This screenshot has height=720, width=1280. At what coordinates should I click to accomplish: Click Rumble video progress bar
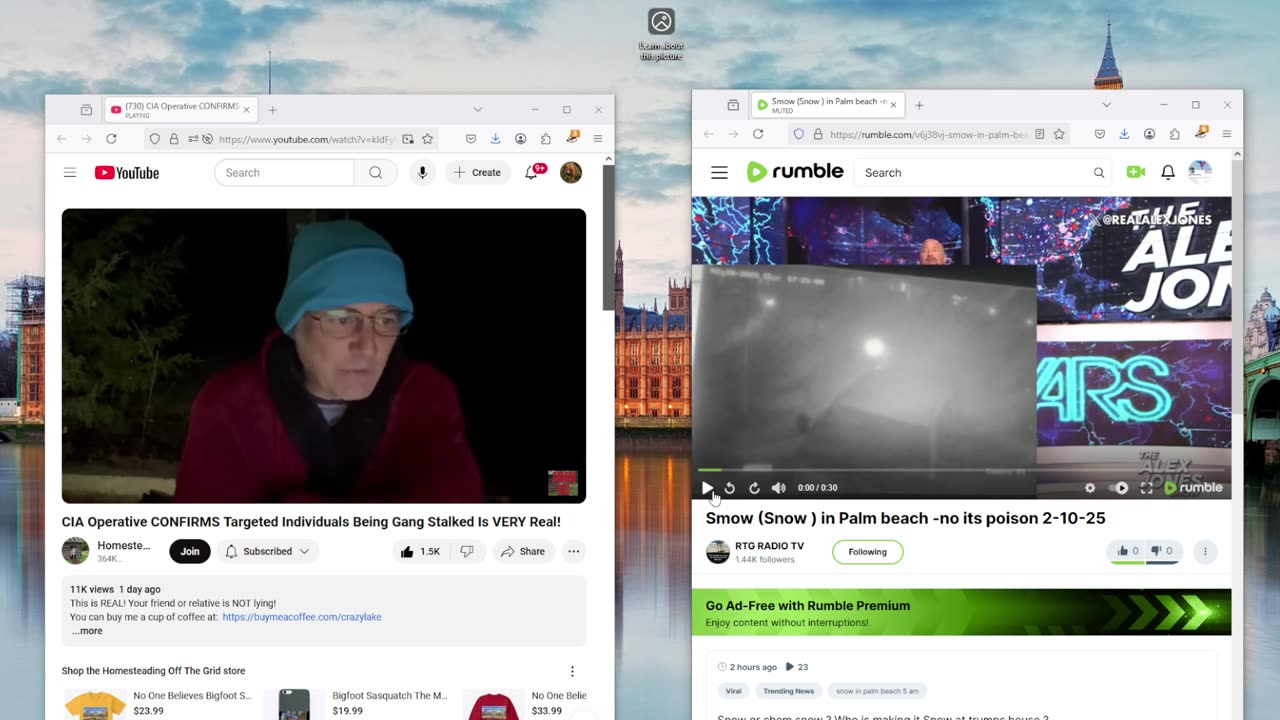pyautogui.click(x=961, y=469)
